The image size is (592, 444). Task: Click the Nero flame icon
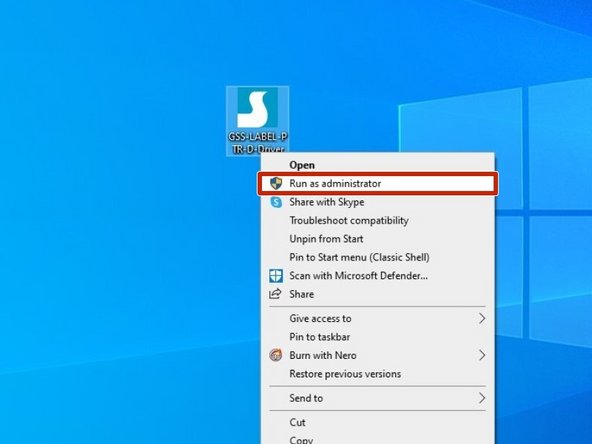[x=276, y=355]
